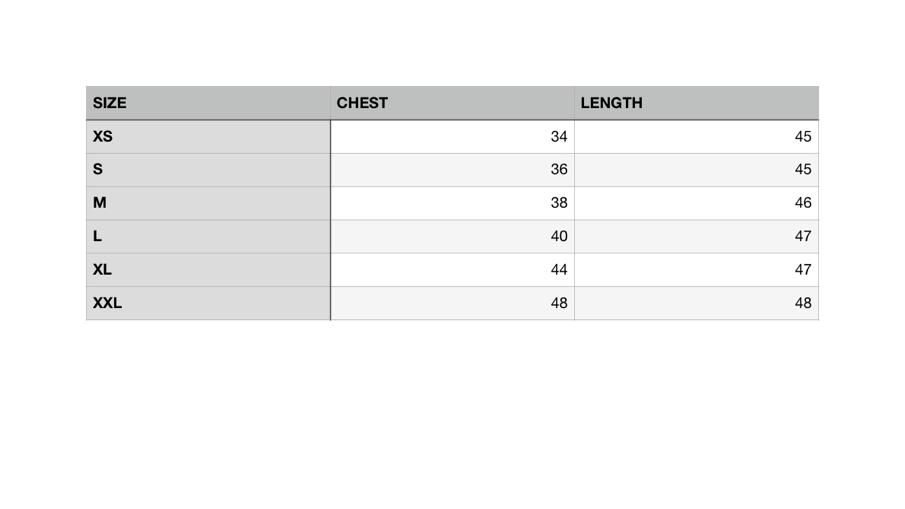This screenshot has width=905, height=509.
Task: Select chest value 36 for size S
Action: [452, 170]
